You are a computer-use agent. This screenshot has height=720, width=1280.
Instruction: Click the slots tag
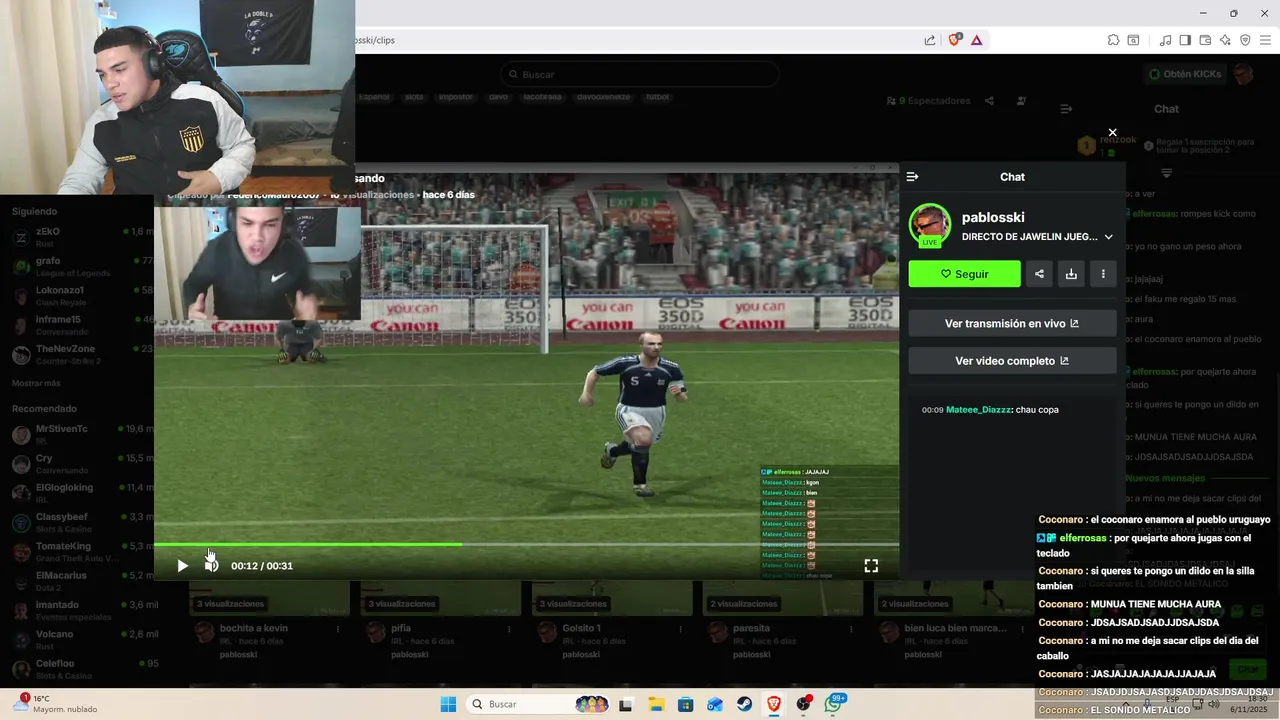pos(414,97)
